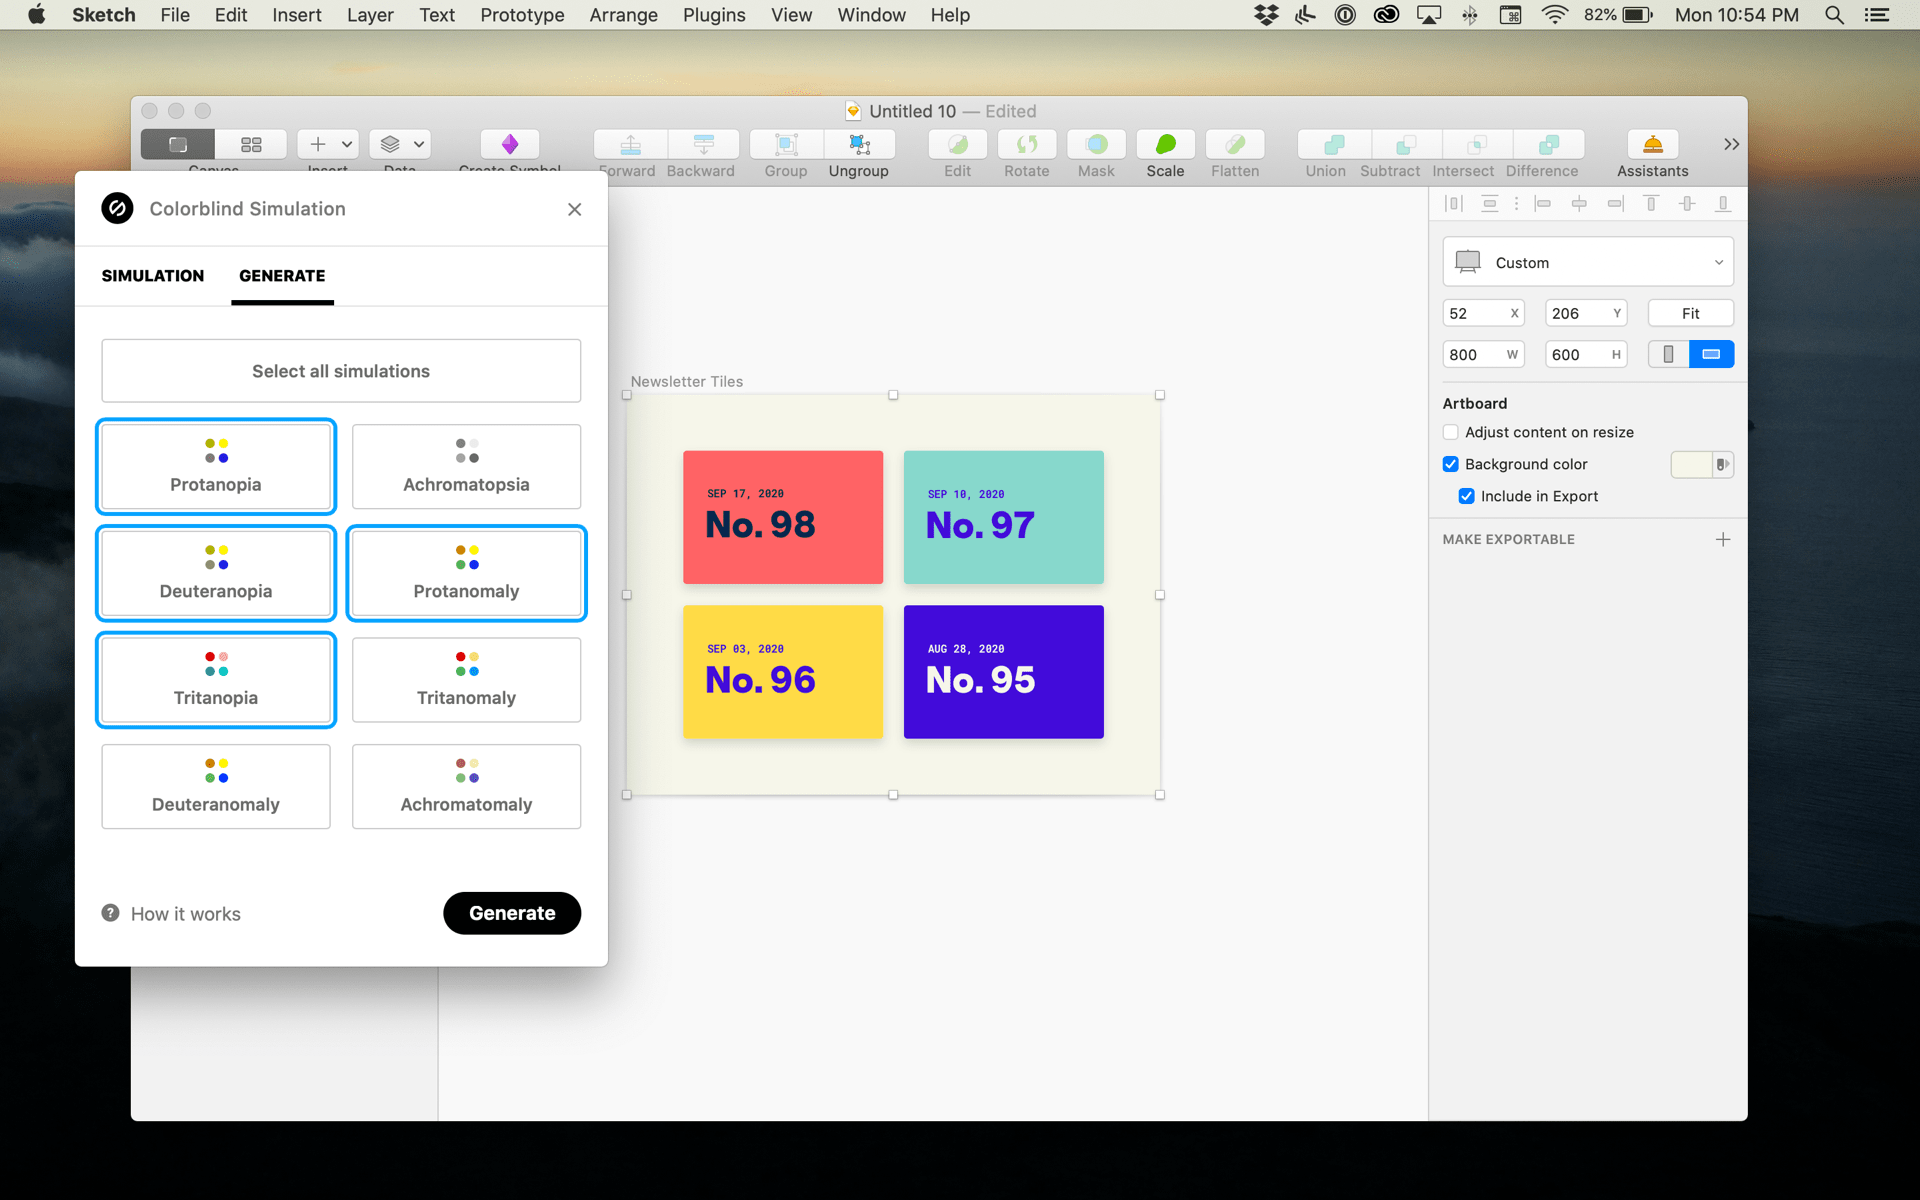Click the How it works link
Screen dimensions: 1920x1200
pos(185,913)
